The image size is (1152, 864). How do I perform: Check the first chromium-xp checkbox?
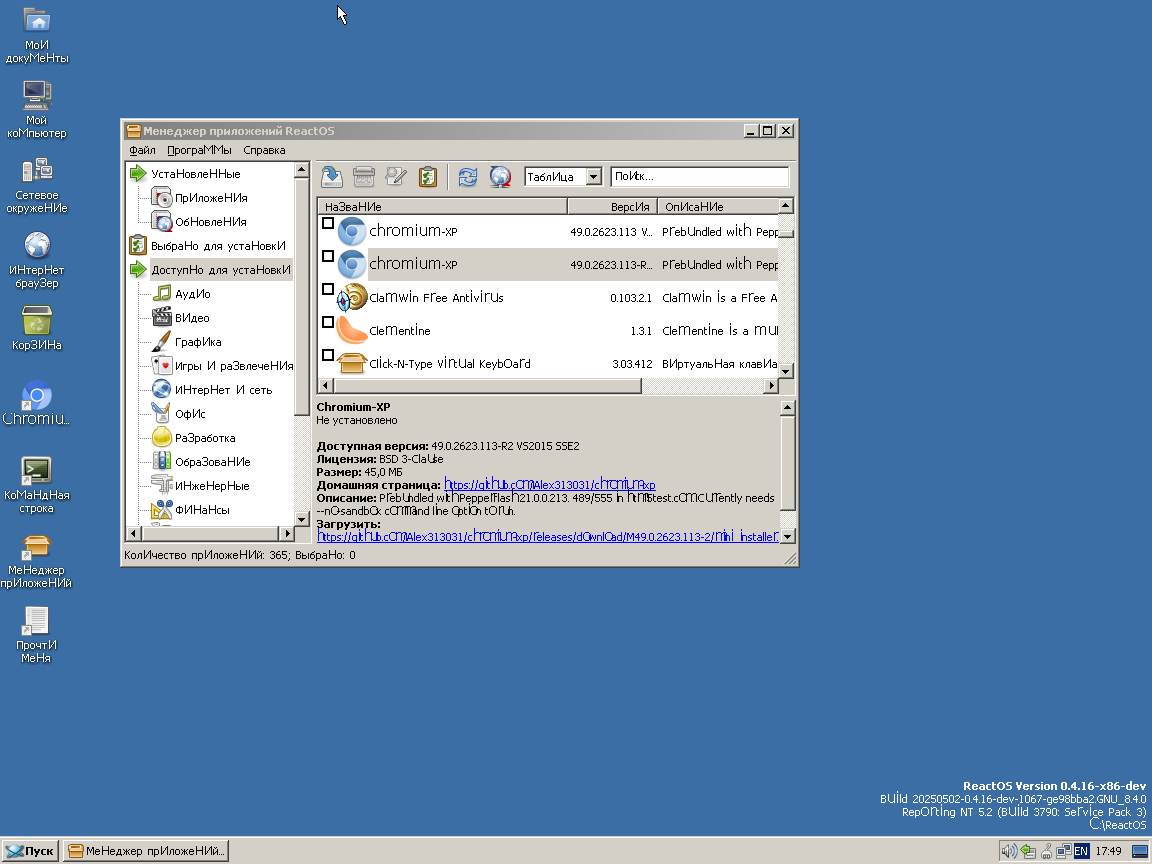[x=328, y=223]
